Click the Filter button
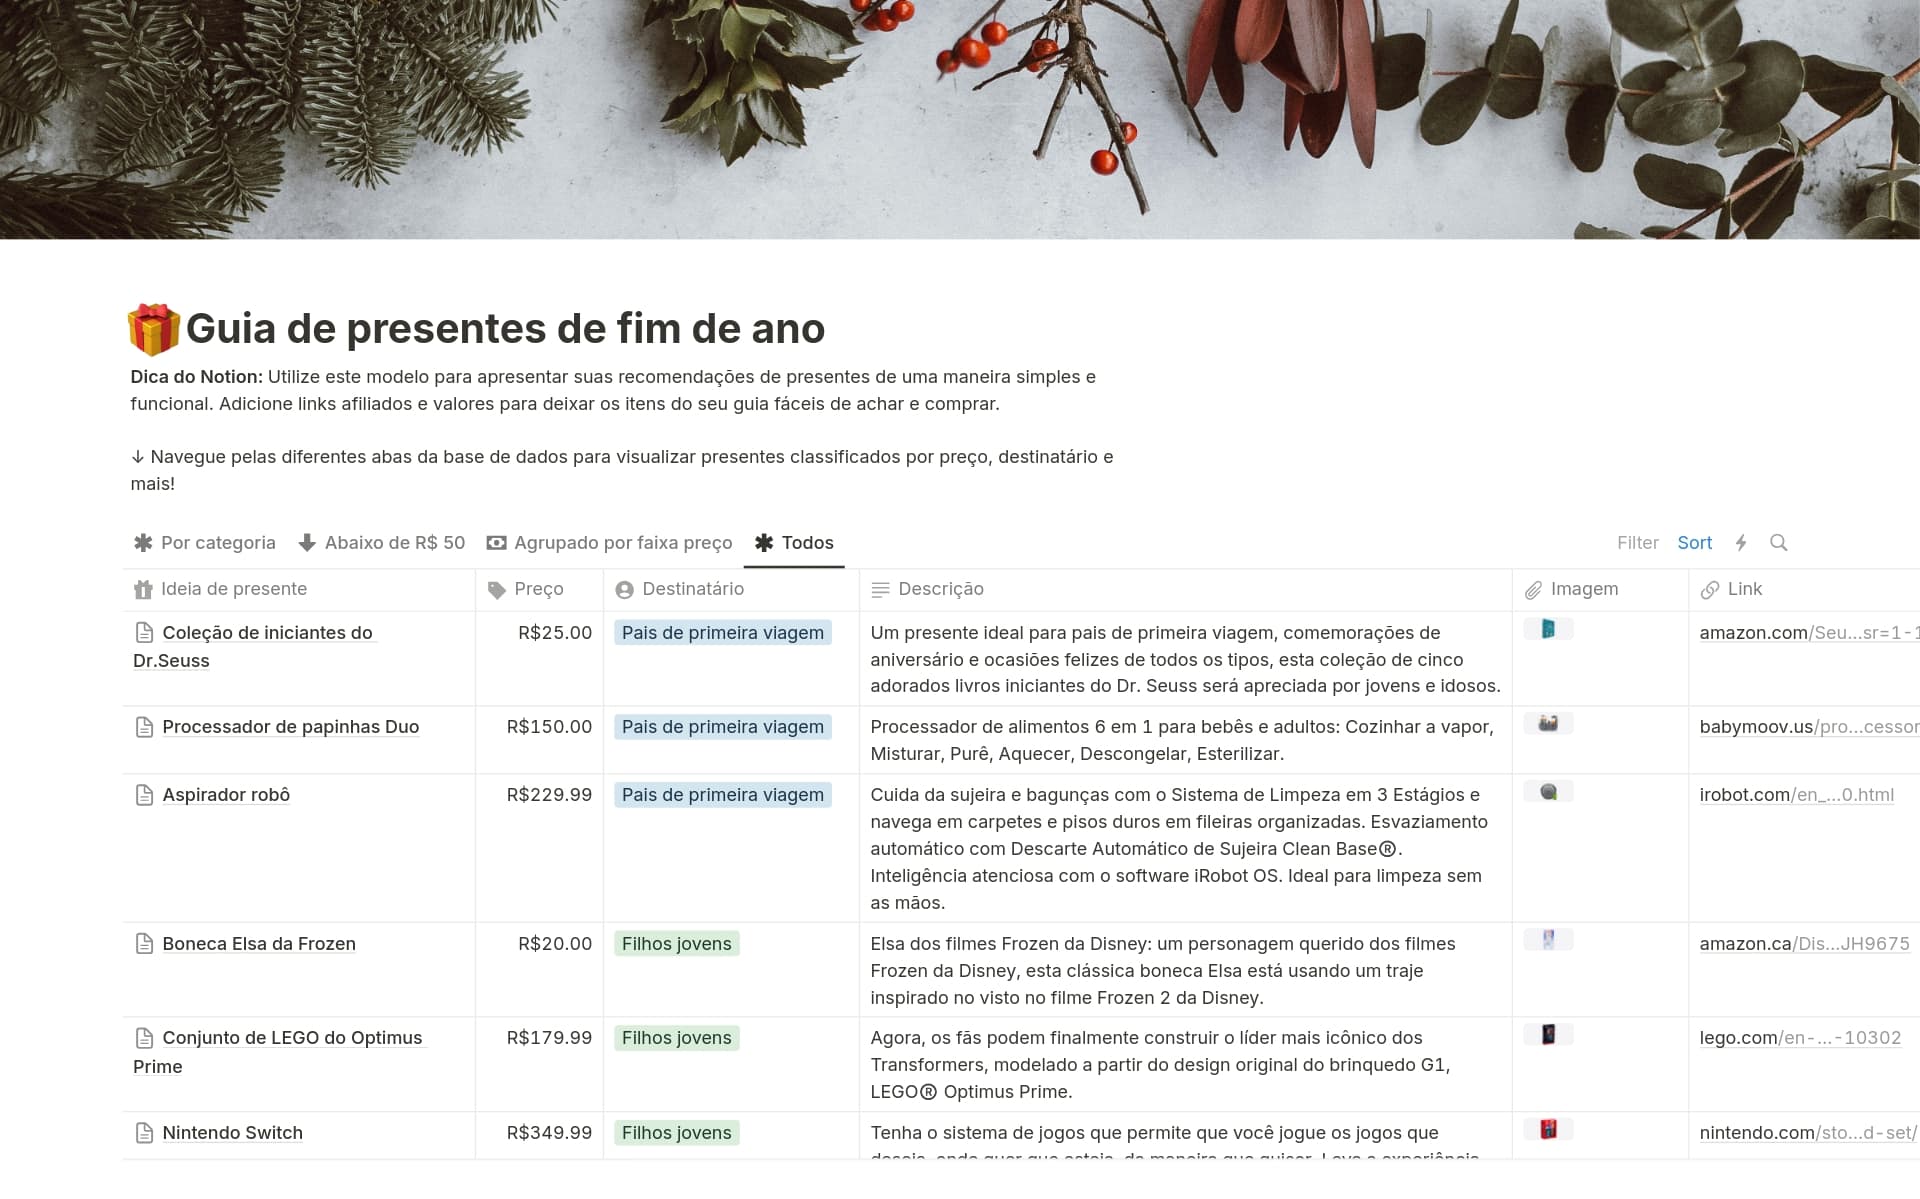 [1637, 542]
